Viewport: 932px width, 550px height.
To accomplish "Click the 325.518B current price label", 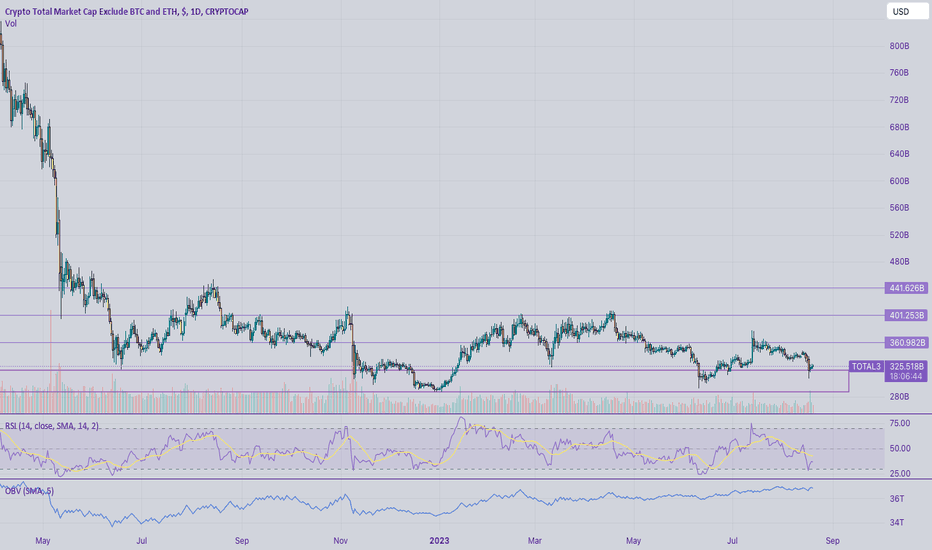I will [x=906, y=366].
